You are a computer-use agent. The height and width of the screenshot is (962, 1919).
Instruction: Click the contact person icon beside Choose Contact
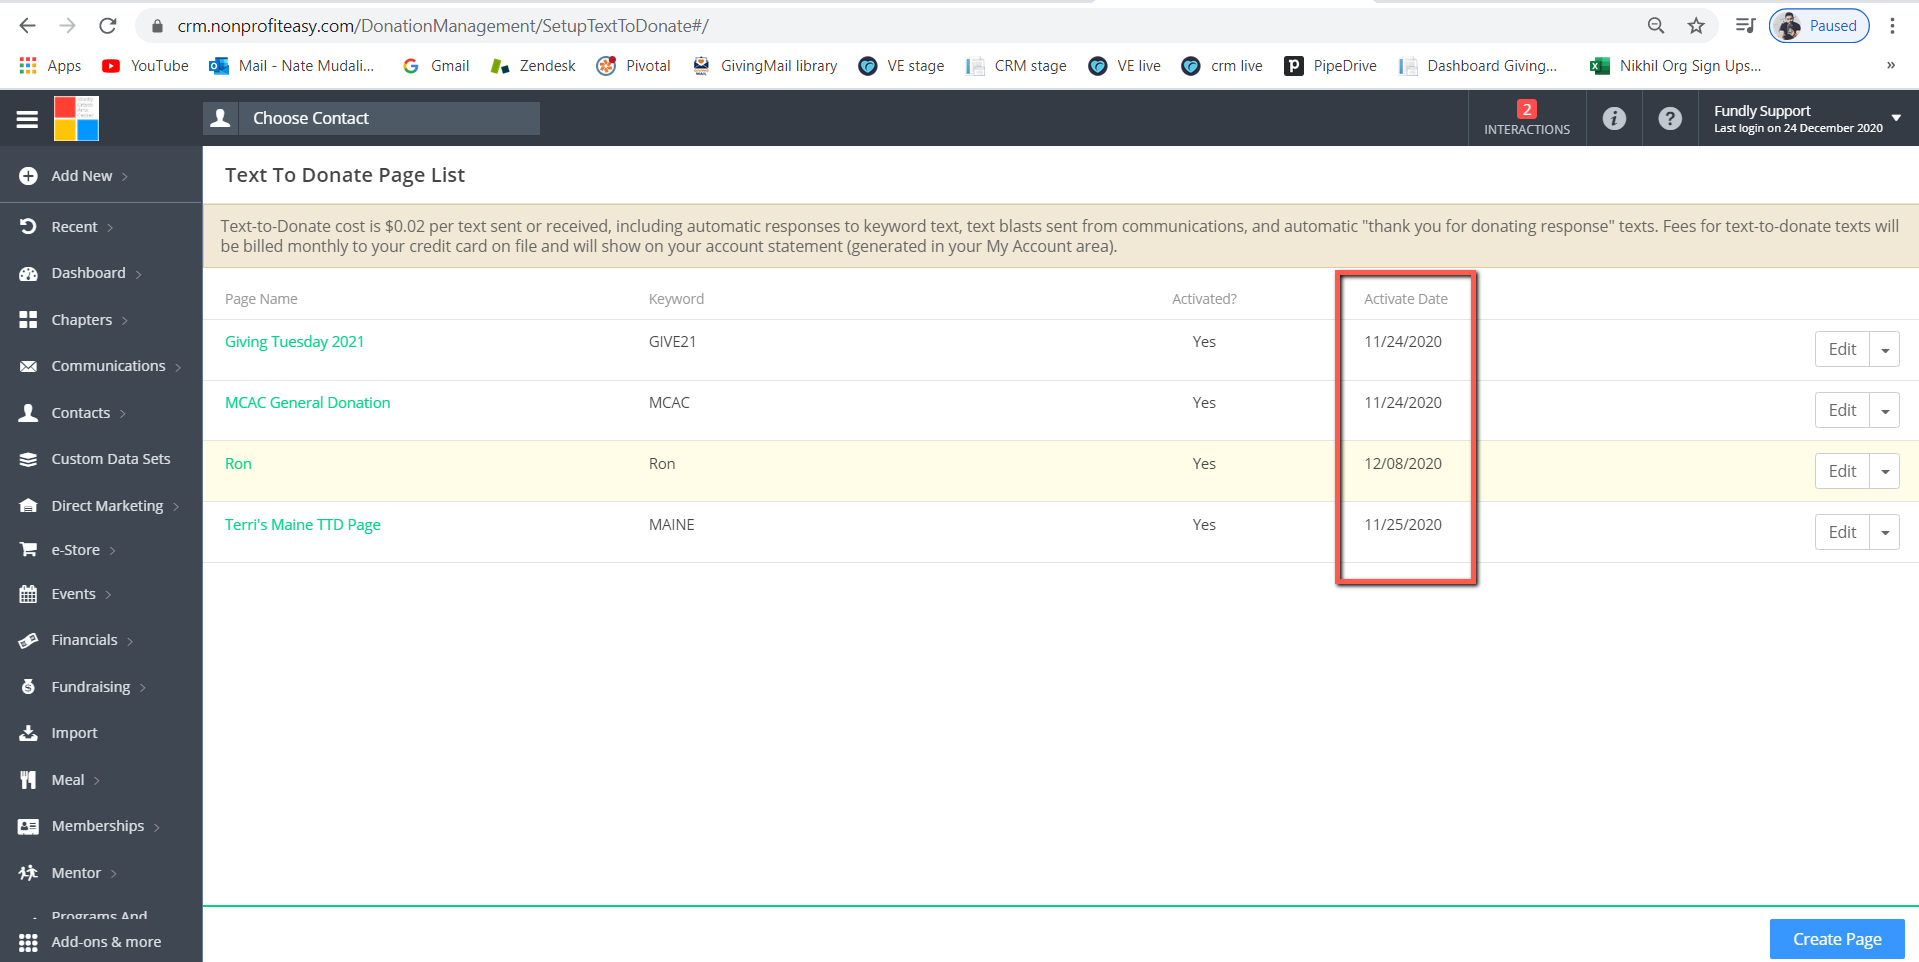coord(221,118)
